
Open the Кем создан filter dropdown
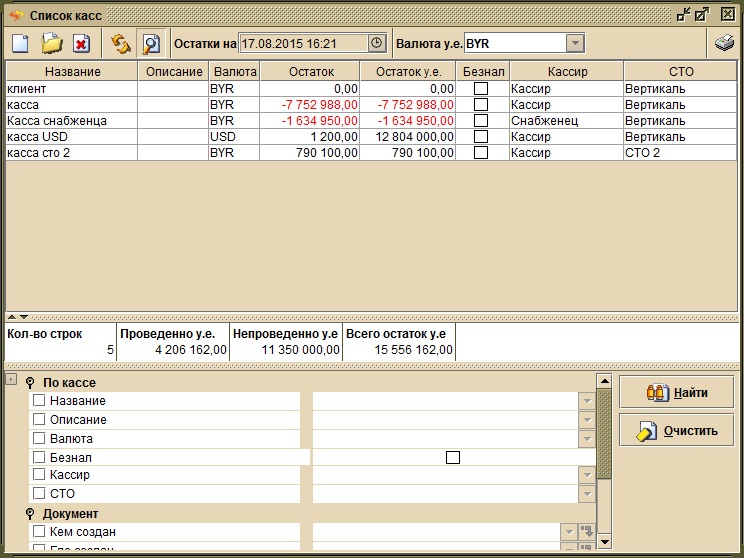tap(569, 532)
